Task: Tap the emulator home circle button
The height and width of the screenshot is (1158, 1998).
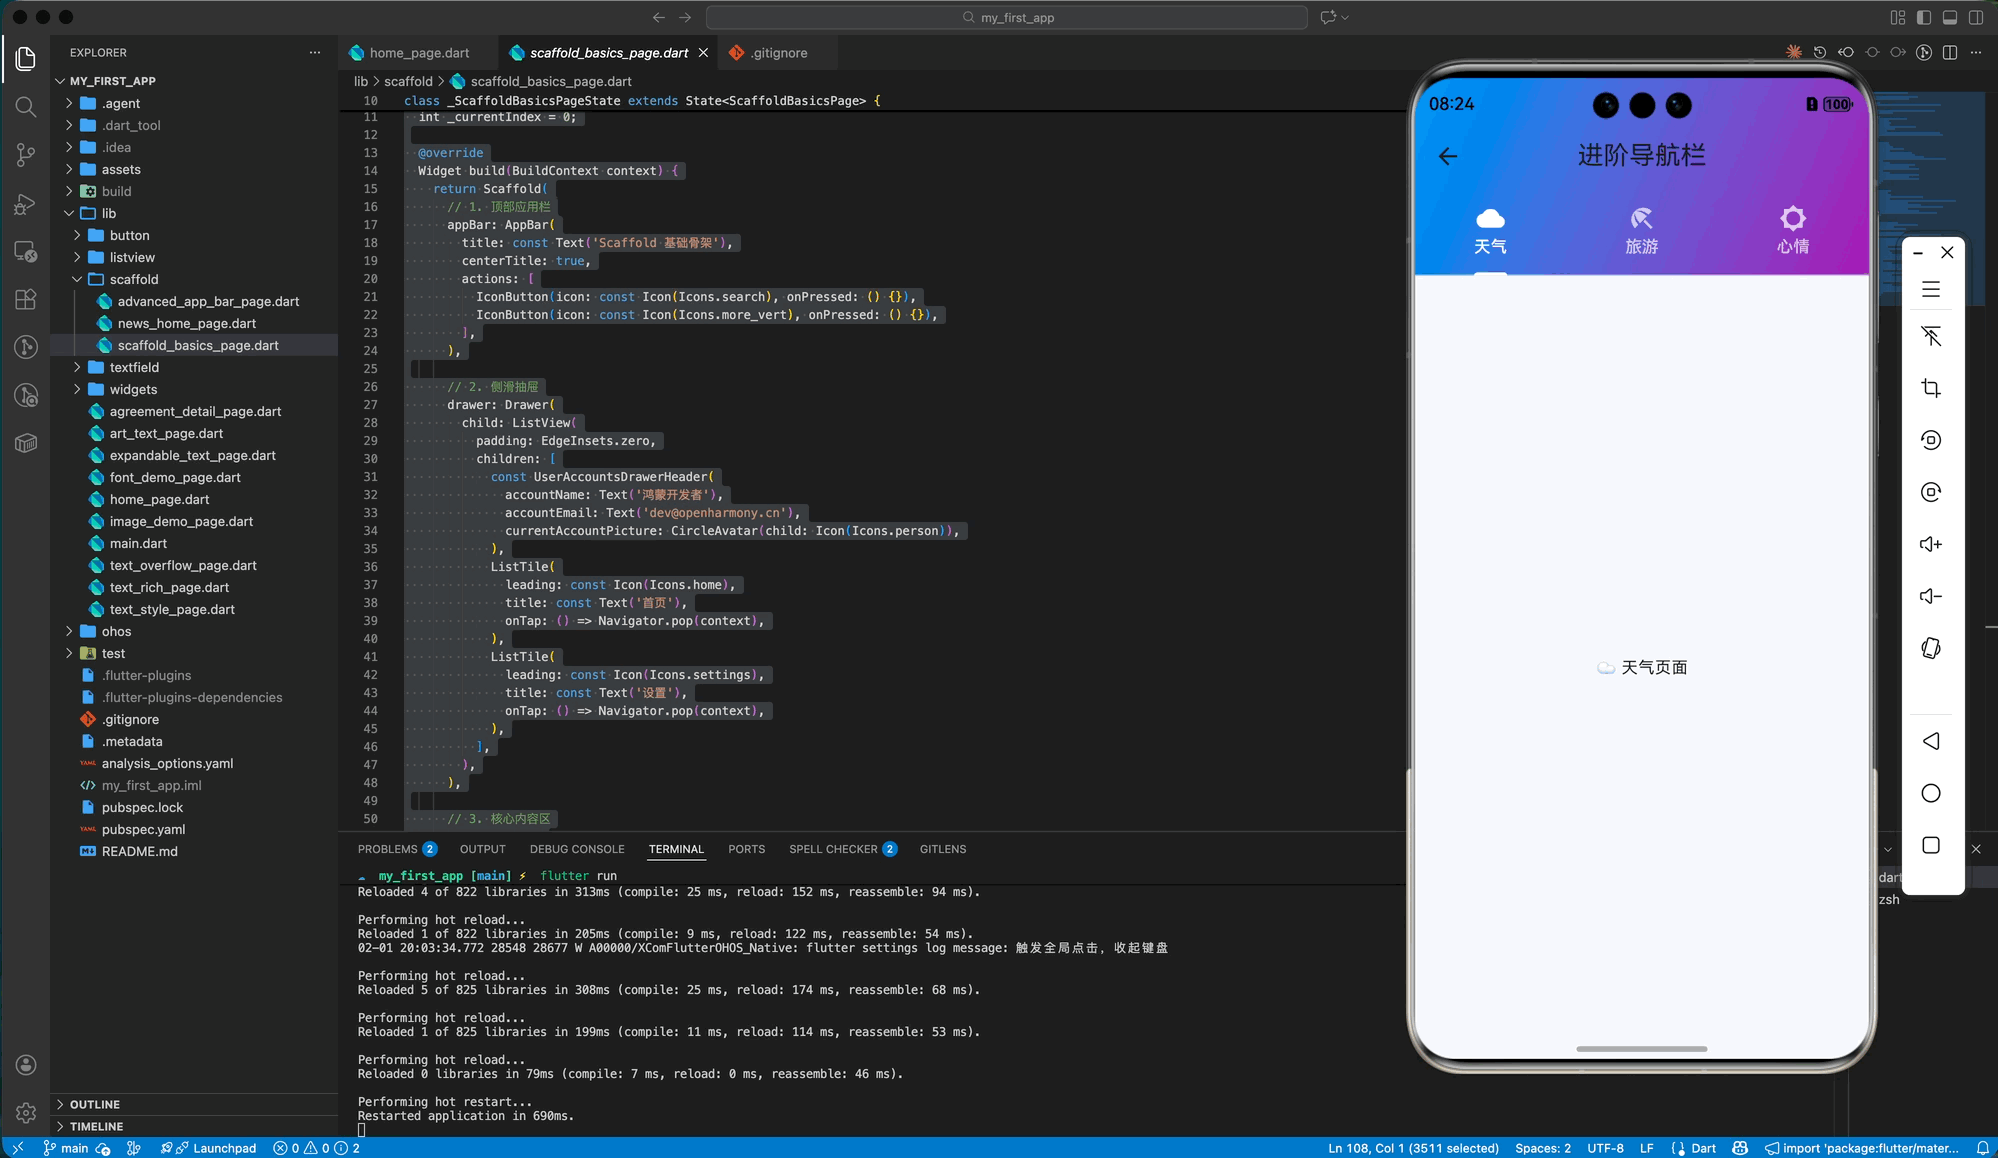Action: [1930, 793]
